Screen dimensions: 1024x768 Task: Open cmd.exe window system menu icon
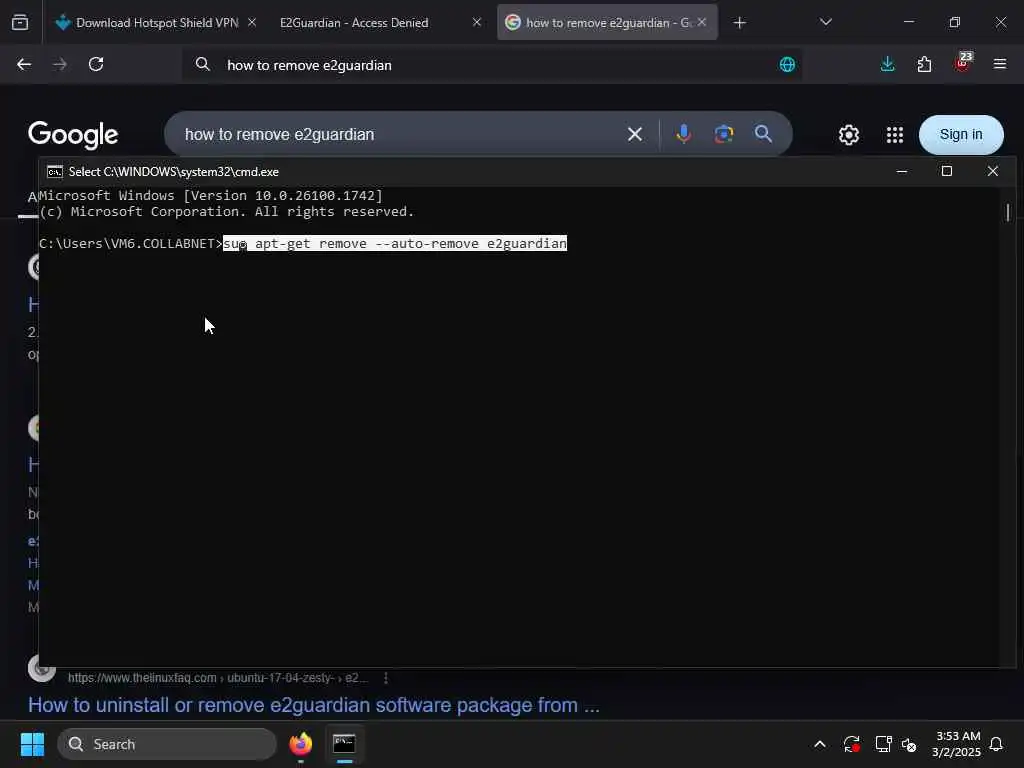pyautogui.click(x=55, y=172)
